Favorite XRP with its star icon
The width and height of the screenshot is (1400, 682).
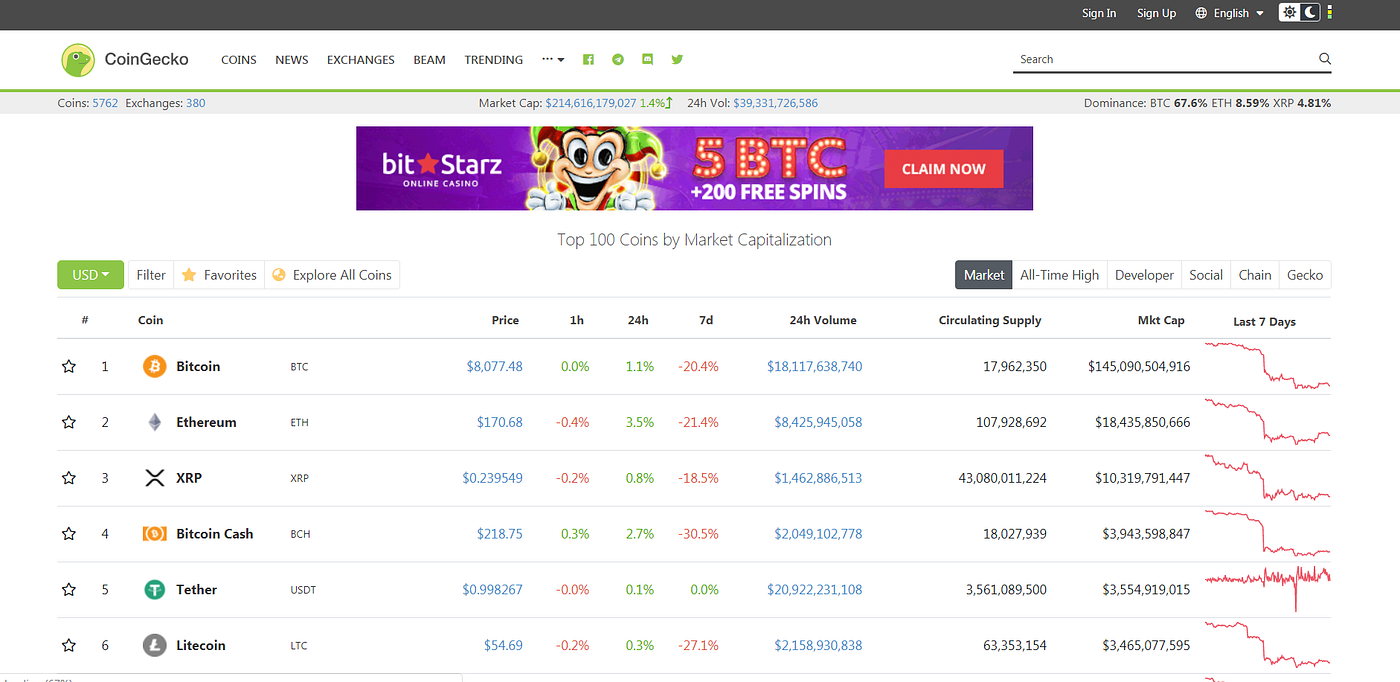[x=69, y=478]
